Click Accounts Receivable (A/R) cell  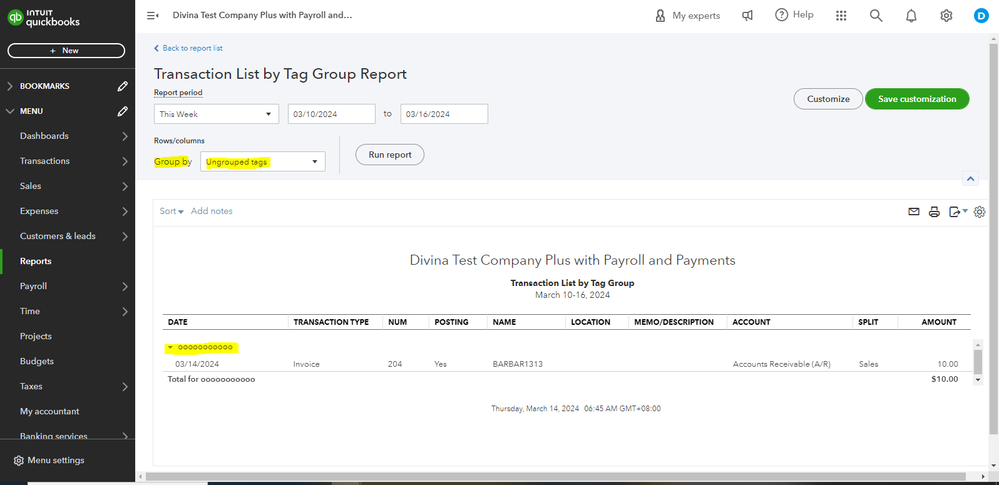(x=782, y=365)
